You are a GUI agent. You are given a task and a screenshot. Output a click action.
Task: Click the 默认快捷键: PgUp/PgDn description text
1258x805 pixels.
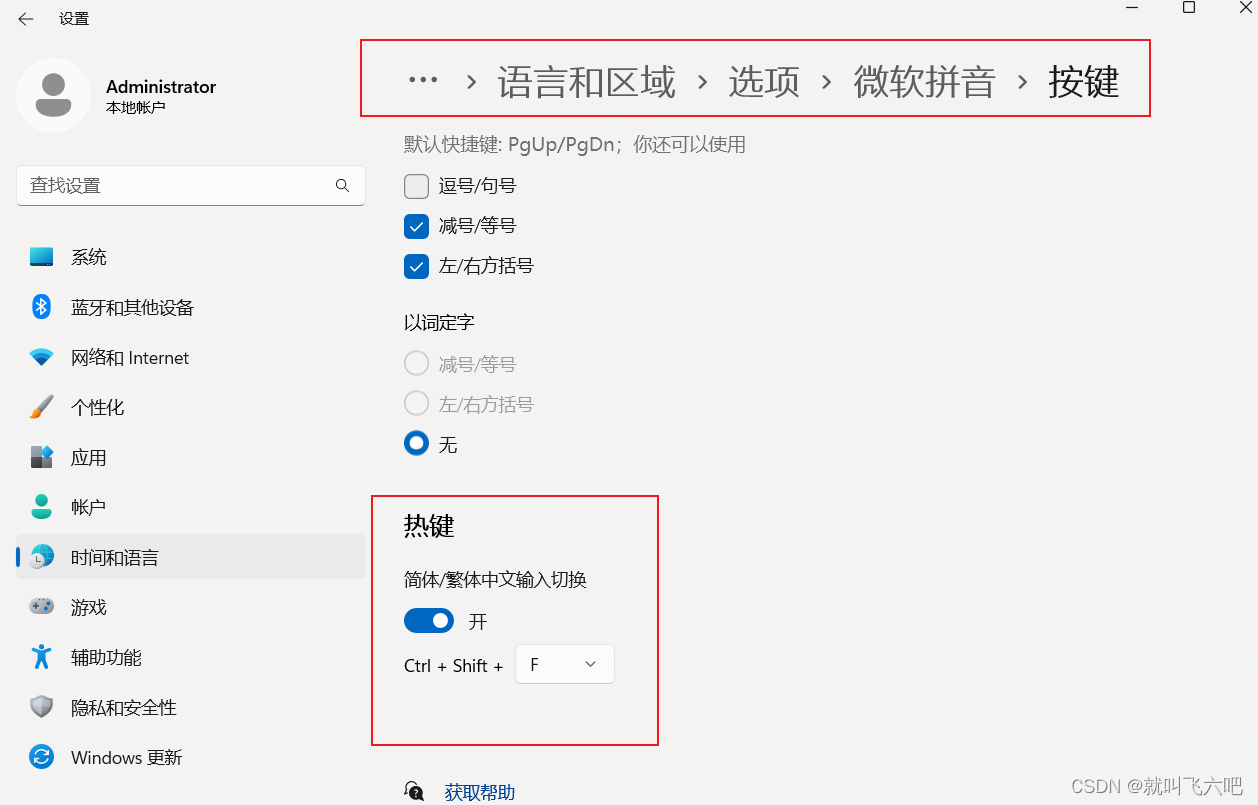pos(575,144)
